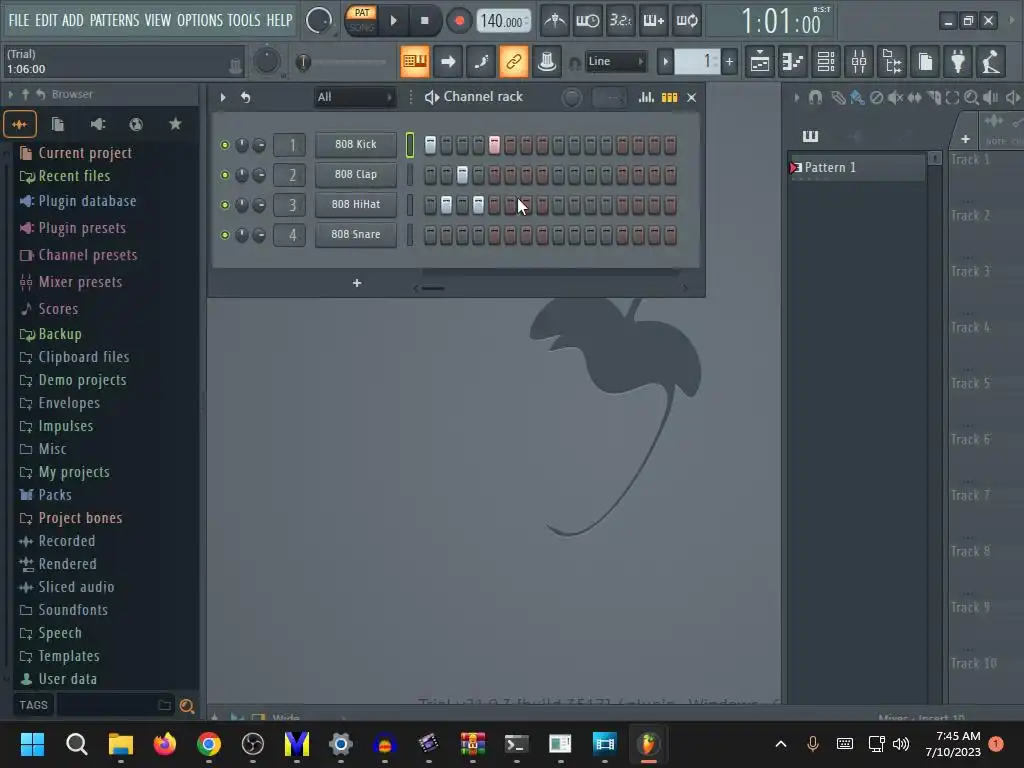Open Channel rack options arrow menu
The width and height of the screenshot is (1024, 768).
(223, 97)
